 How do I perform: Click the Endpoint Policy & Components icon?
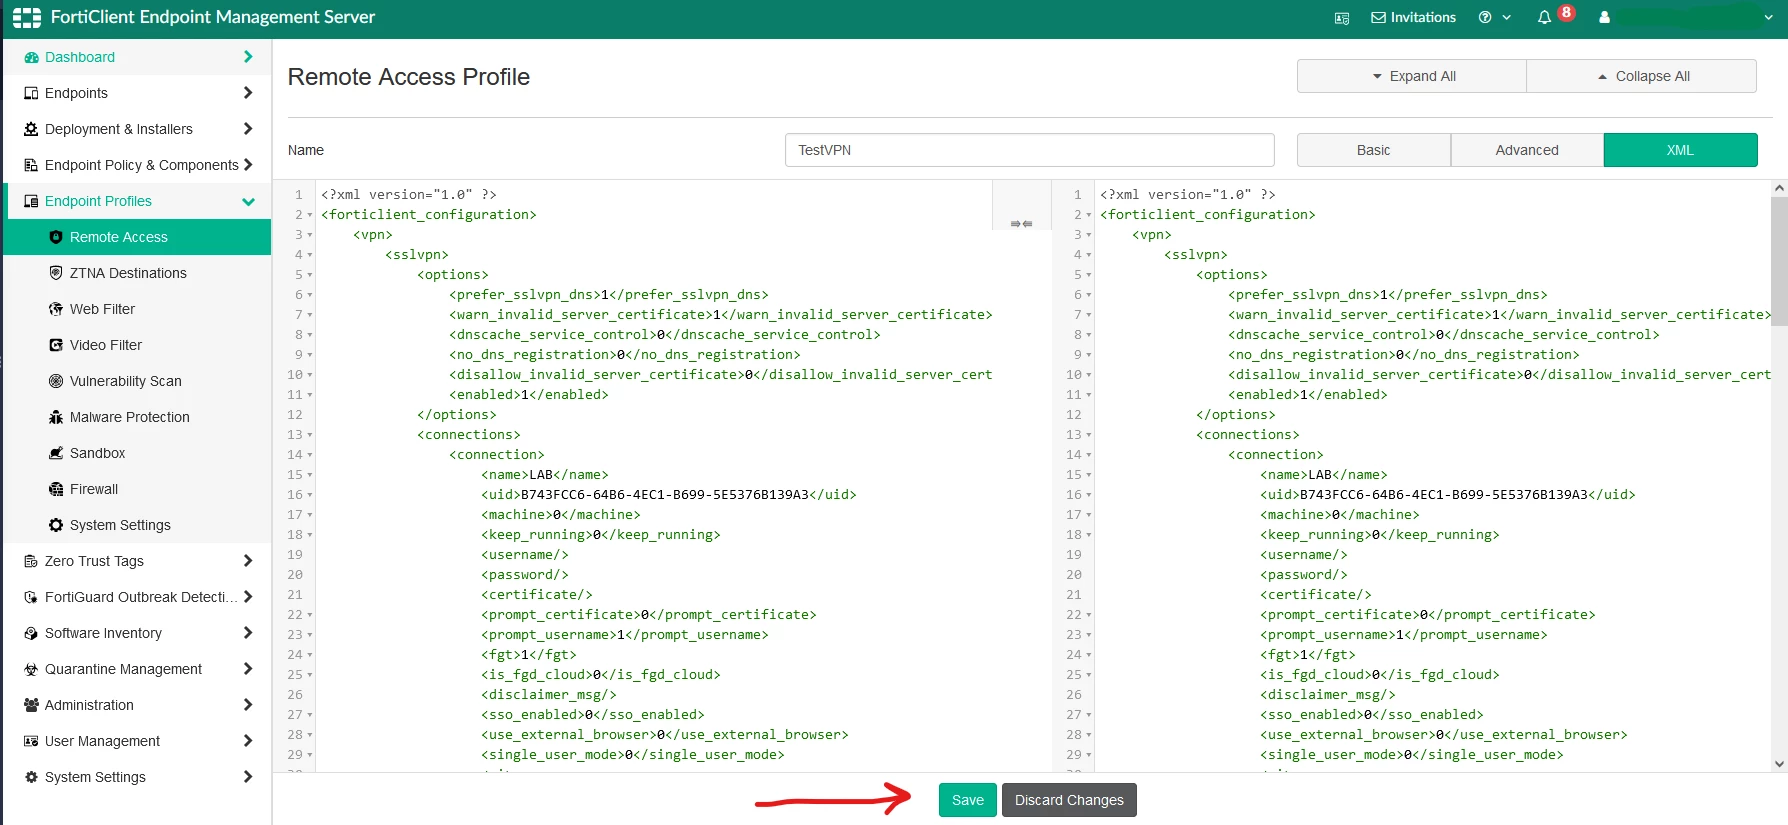click(x=31, y=166)
